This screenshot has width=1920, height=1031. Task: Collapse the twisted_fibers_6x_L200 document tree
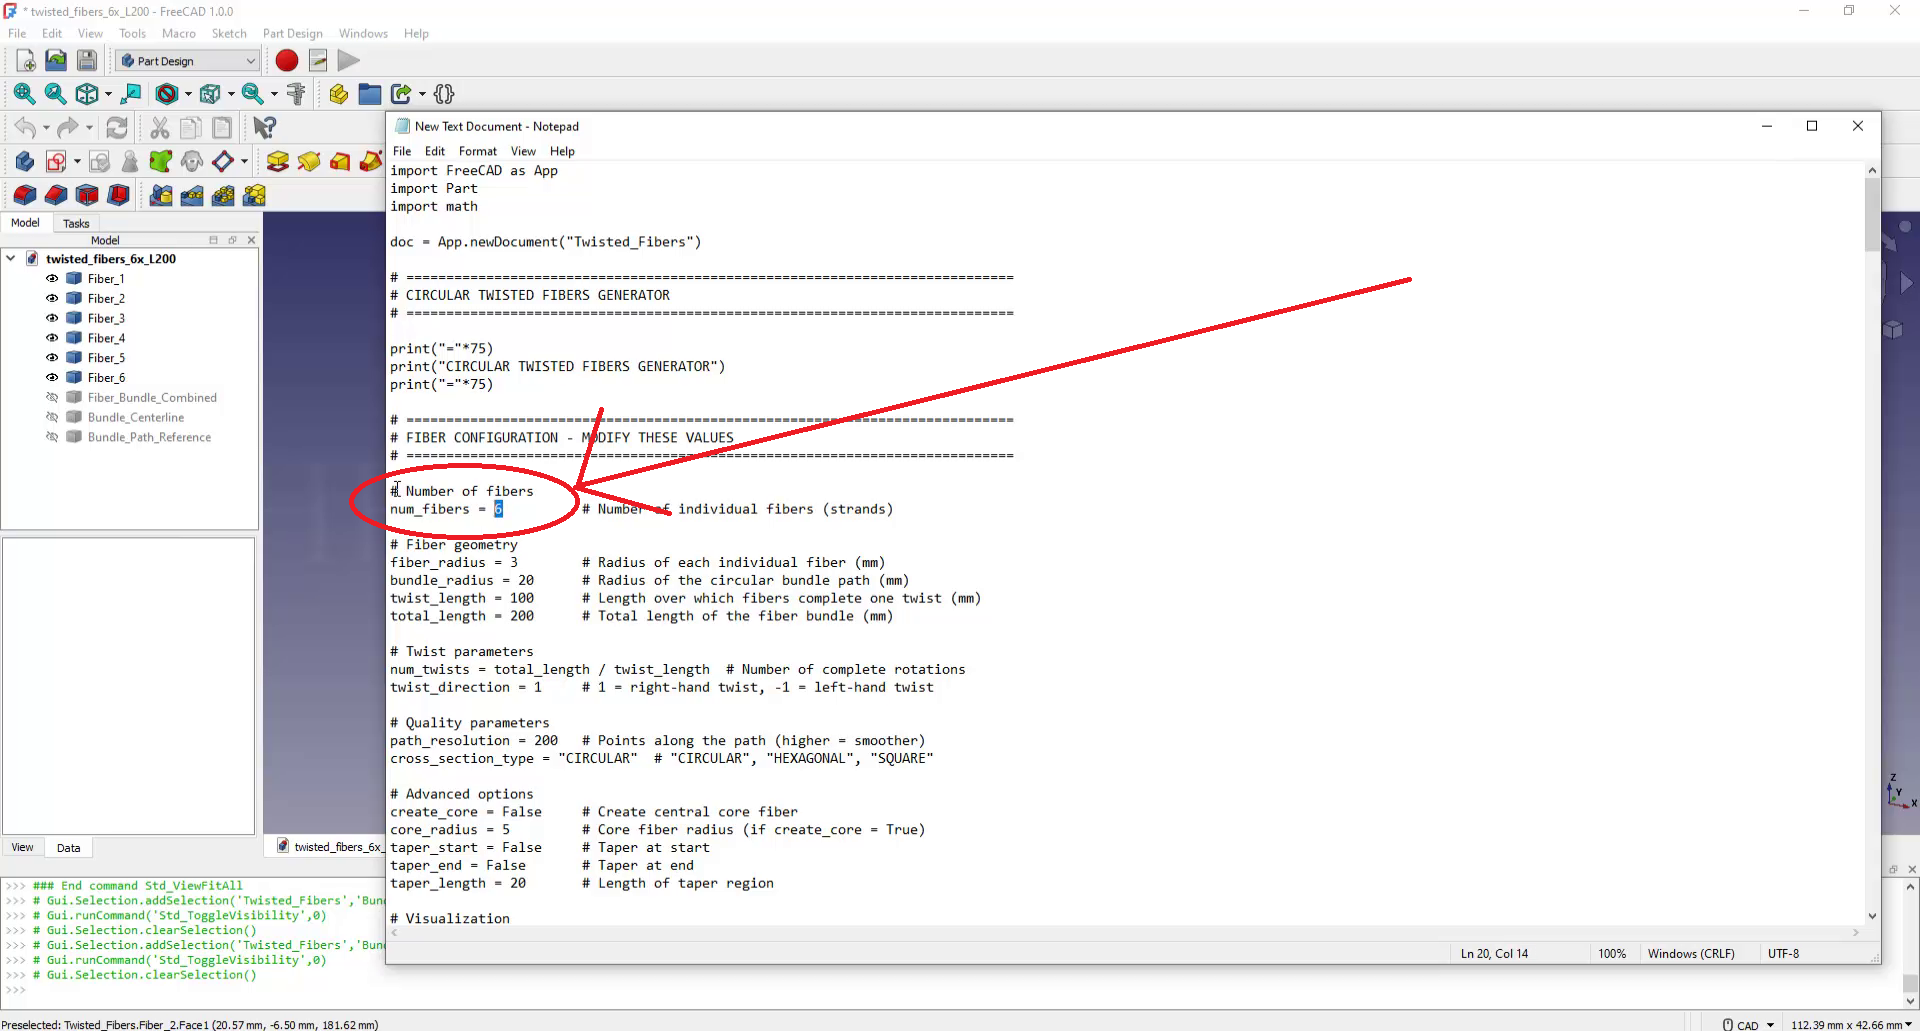(11, 259)
